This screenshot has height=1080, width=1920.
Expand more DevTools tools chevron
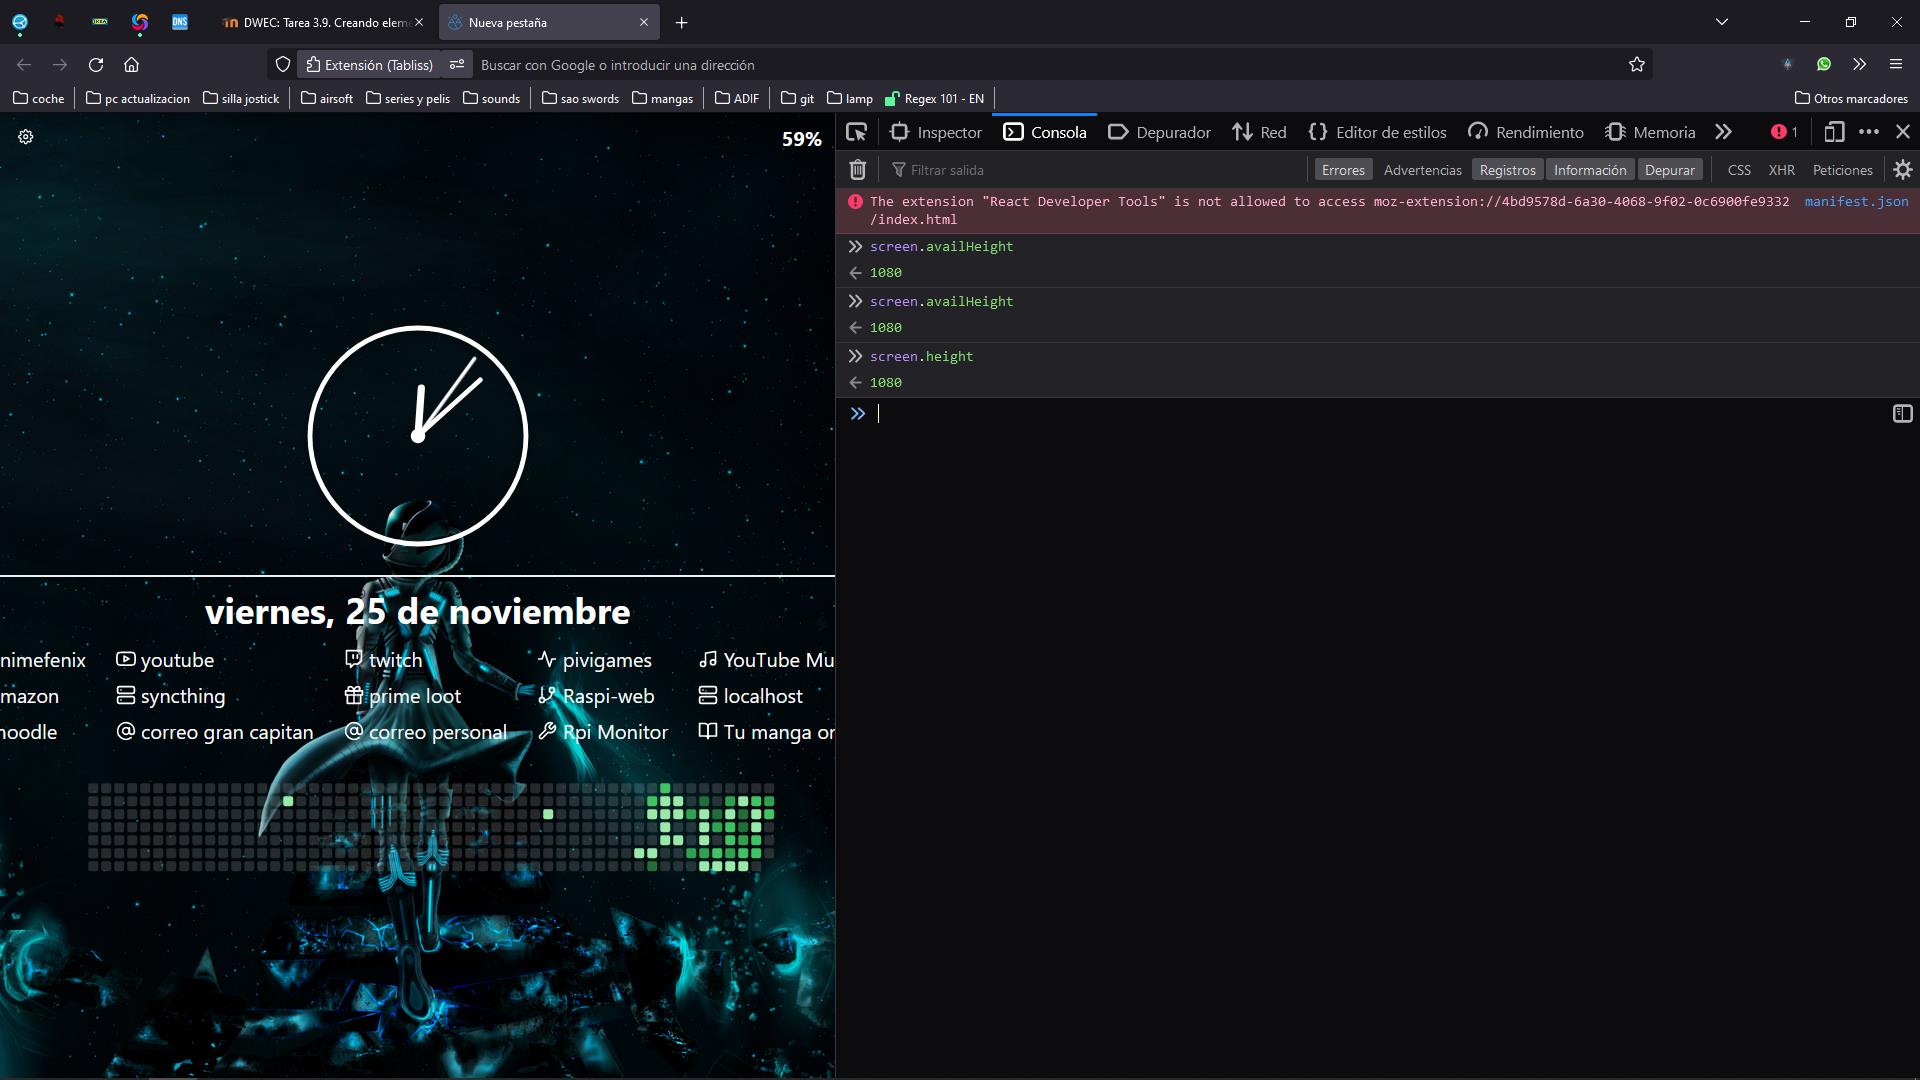pos(1723,132)
